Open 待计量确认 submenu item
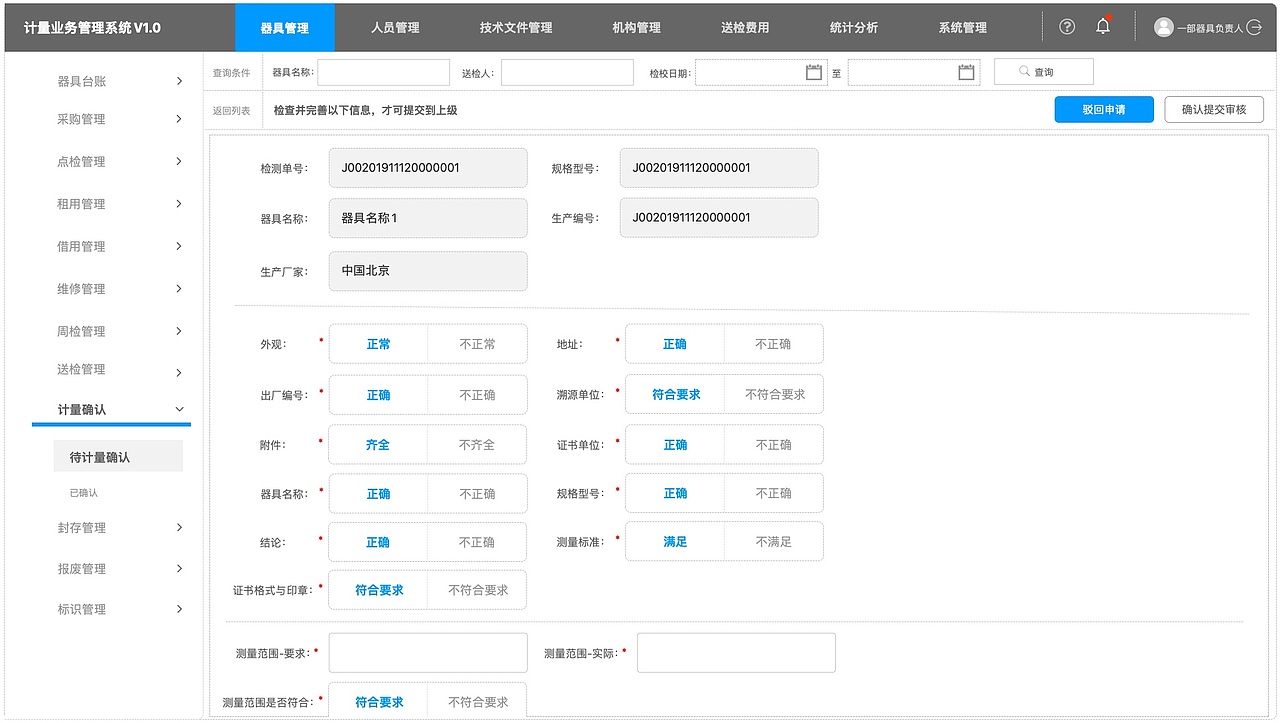 coord(118,457)
